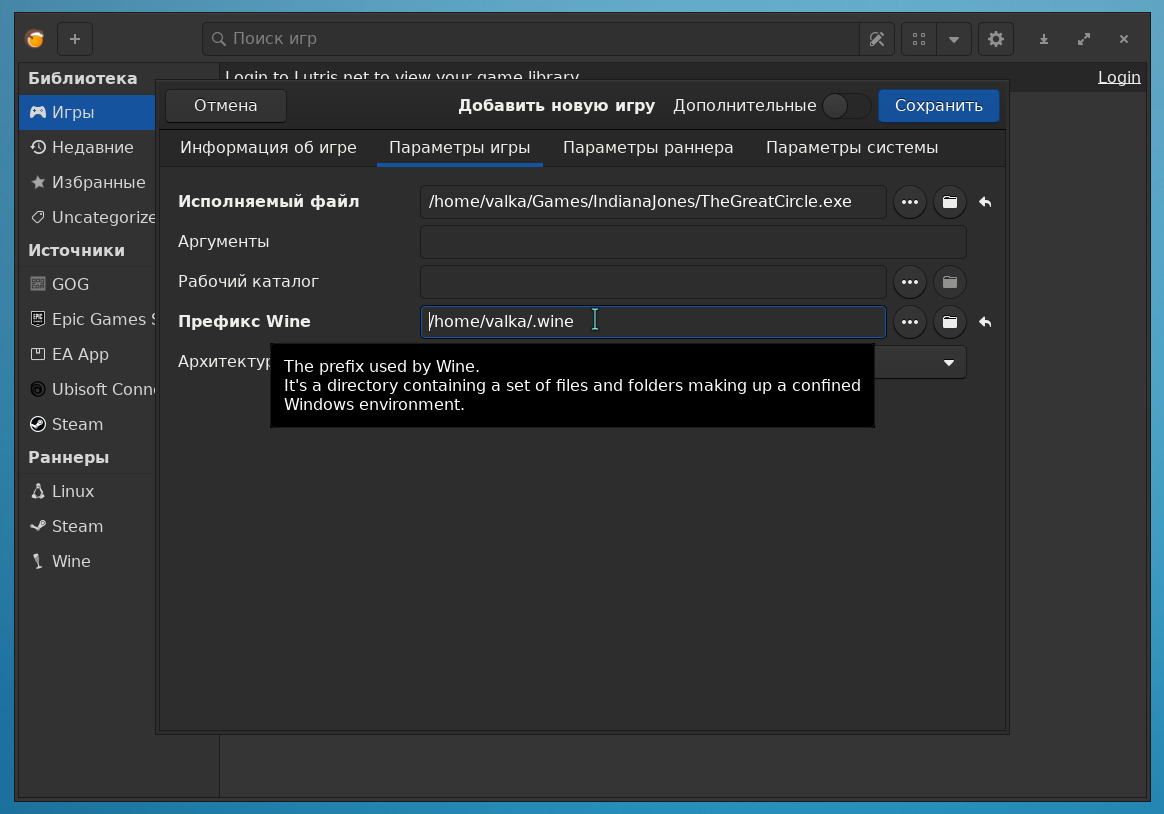Select EA App source

[x=87, y=354]
